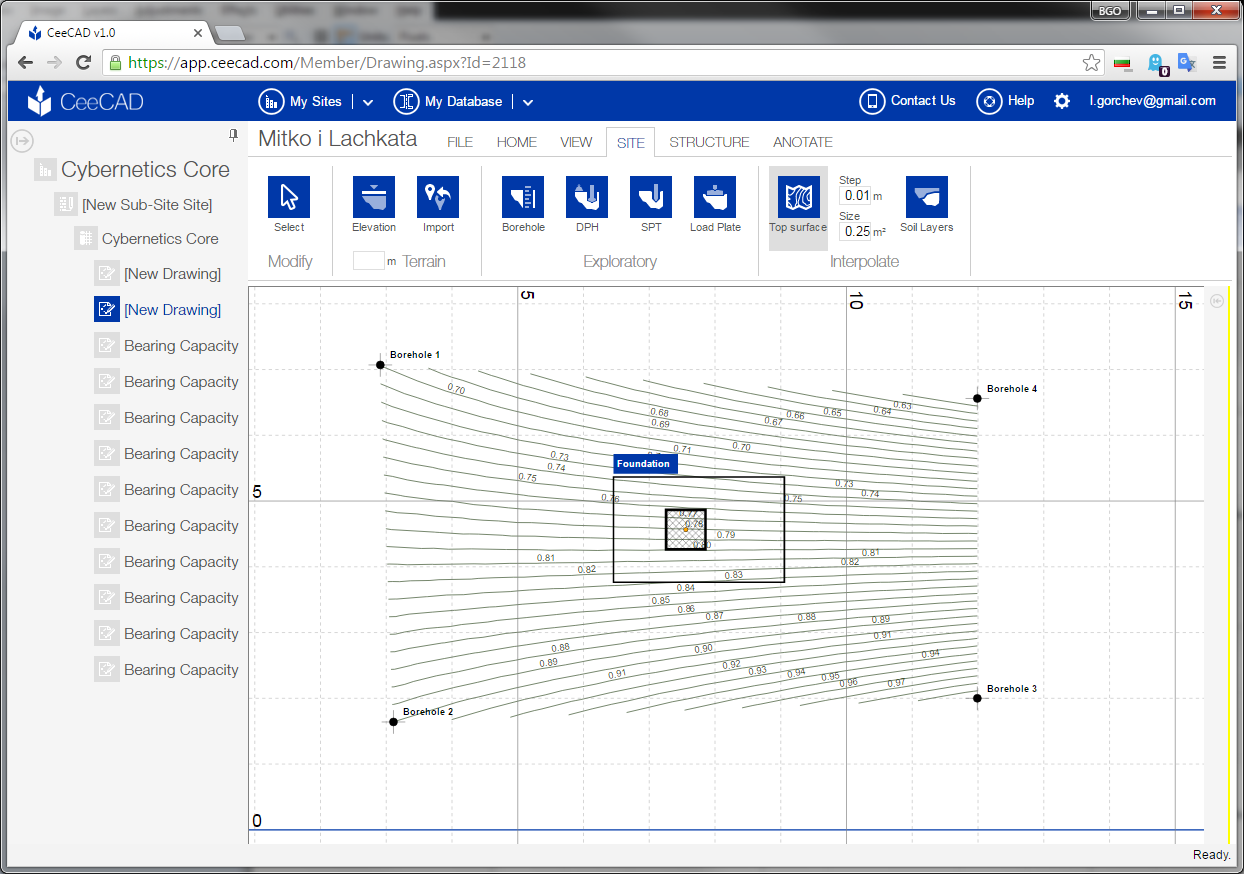Edit the Size value field
Image resolution: width=1244 pixels, height=874 pixels.
click(855, 231)
